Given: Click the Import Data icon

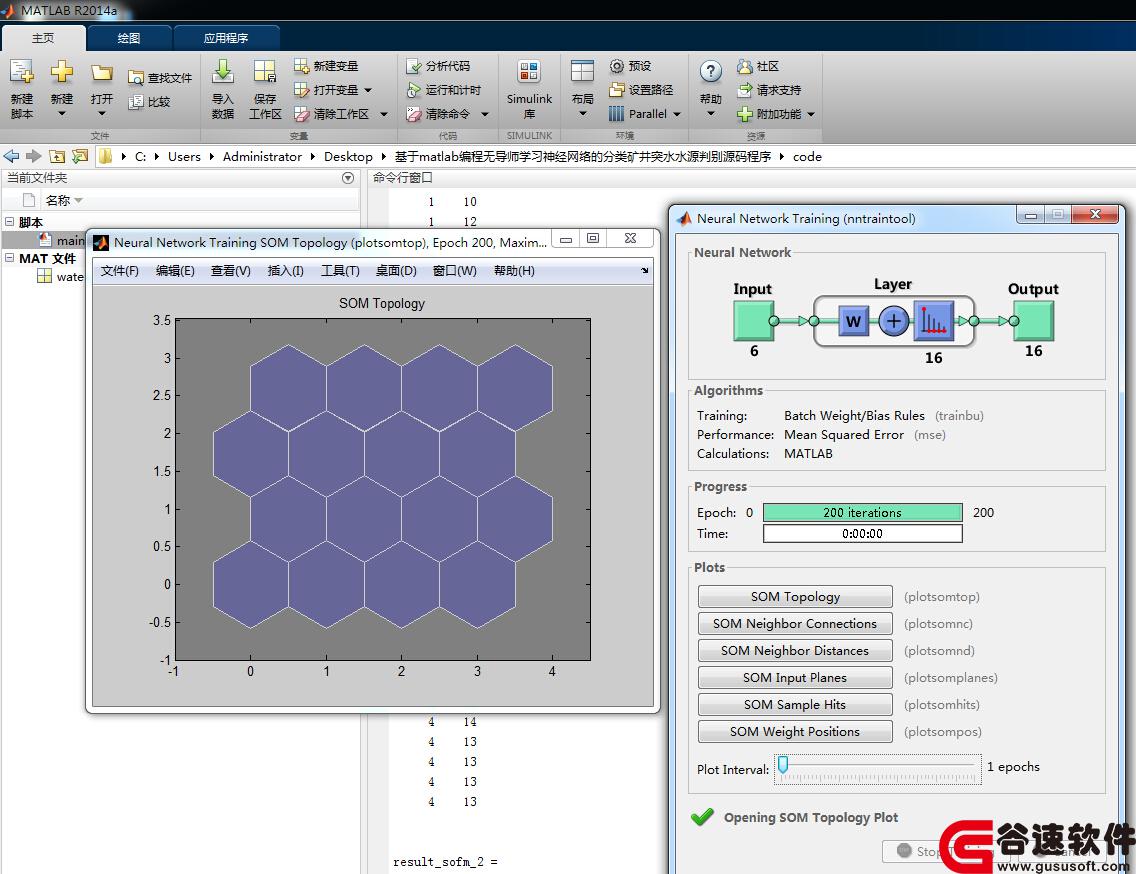Looking at the screenshot, I should pyautogui.click(x=222, y=72).
